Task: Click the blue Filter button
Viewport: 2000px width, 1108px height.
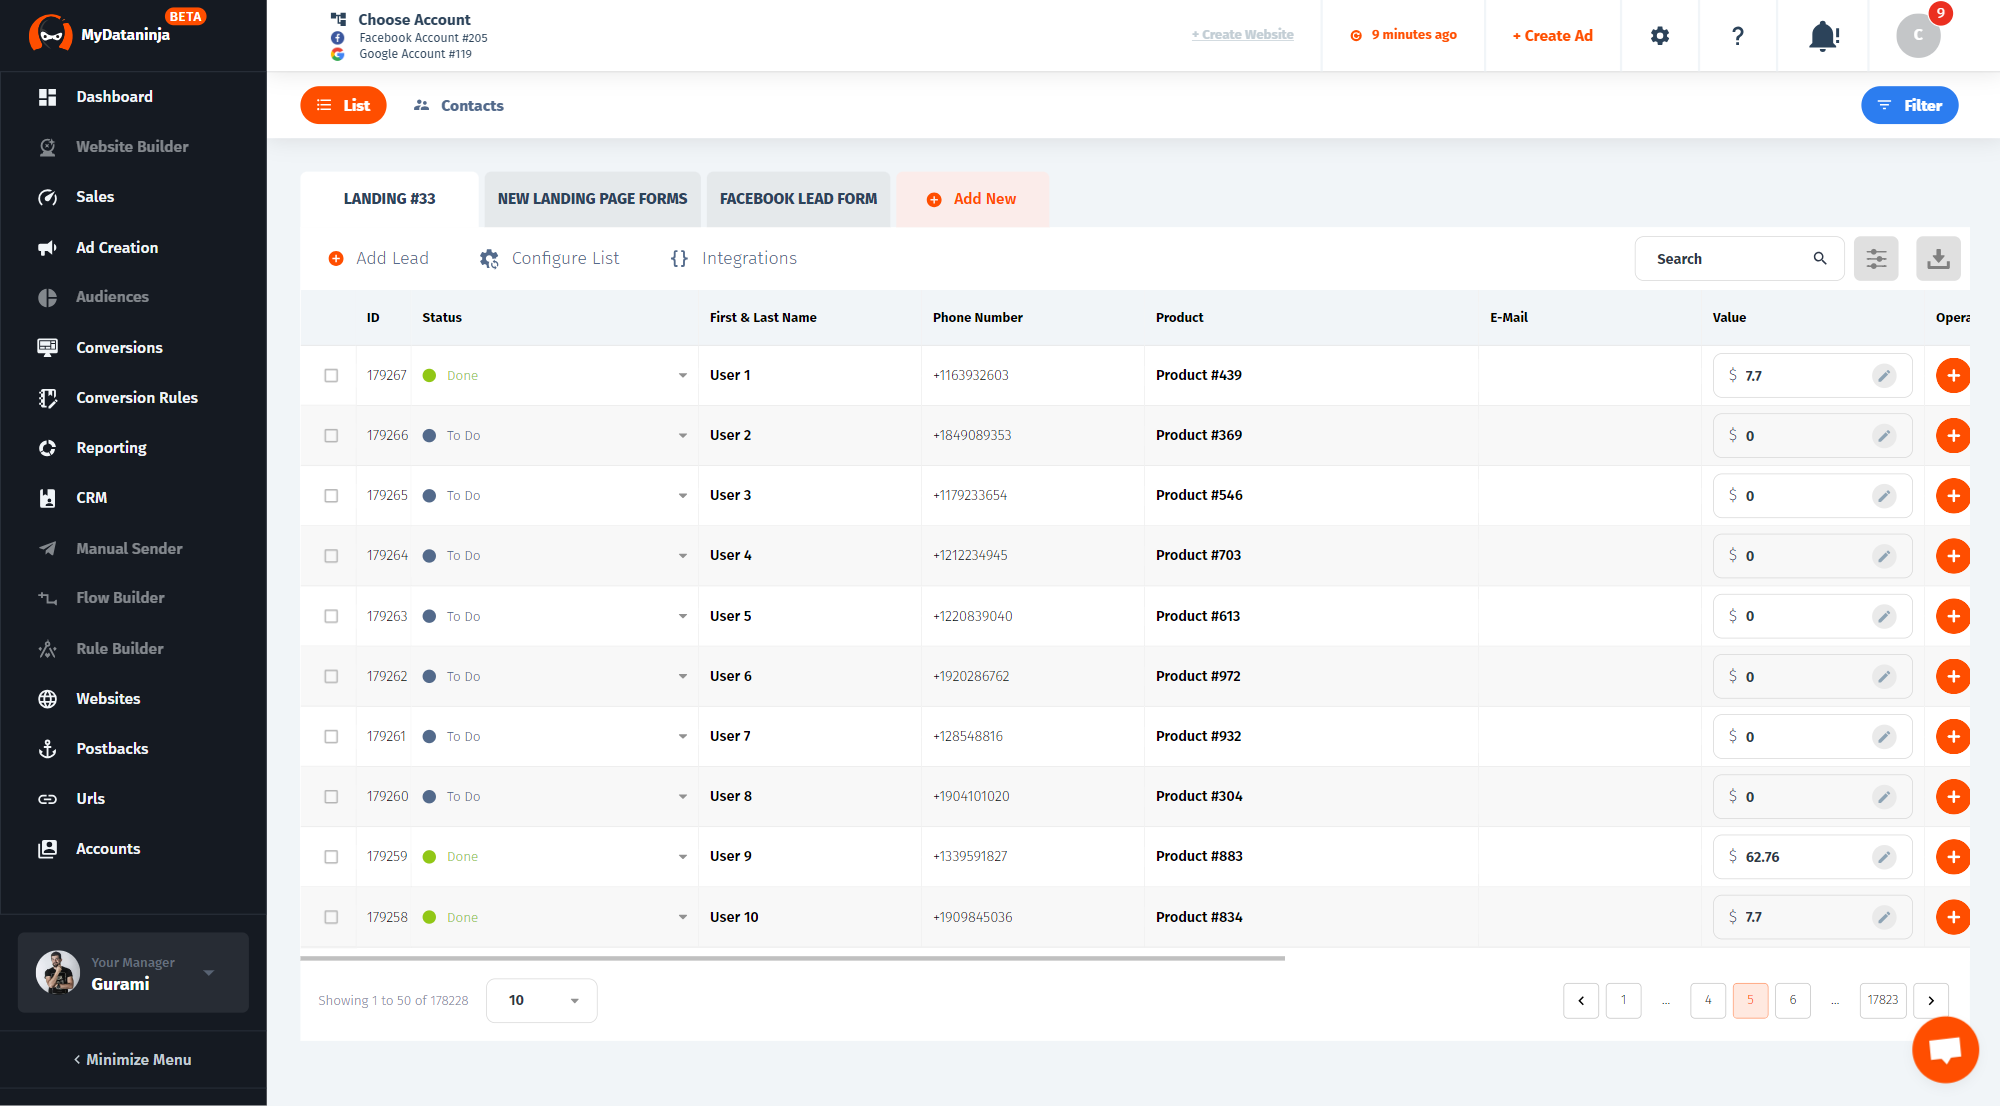Action: click(x=1909, y=106)
